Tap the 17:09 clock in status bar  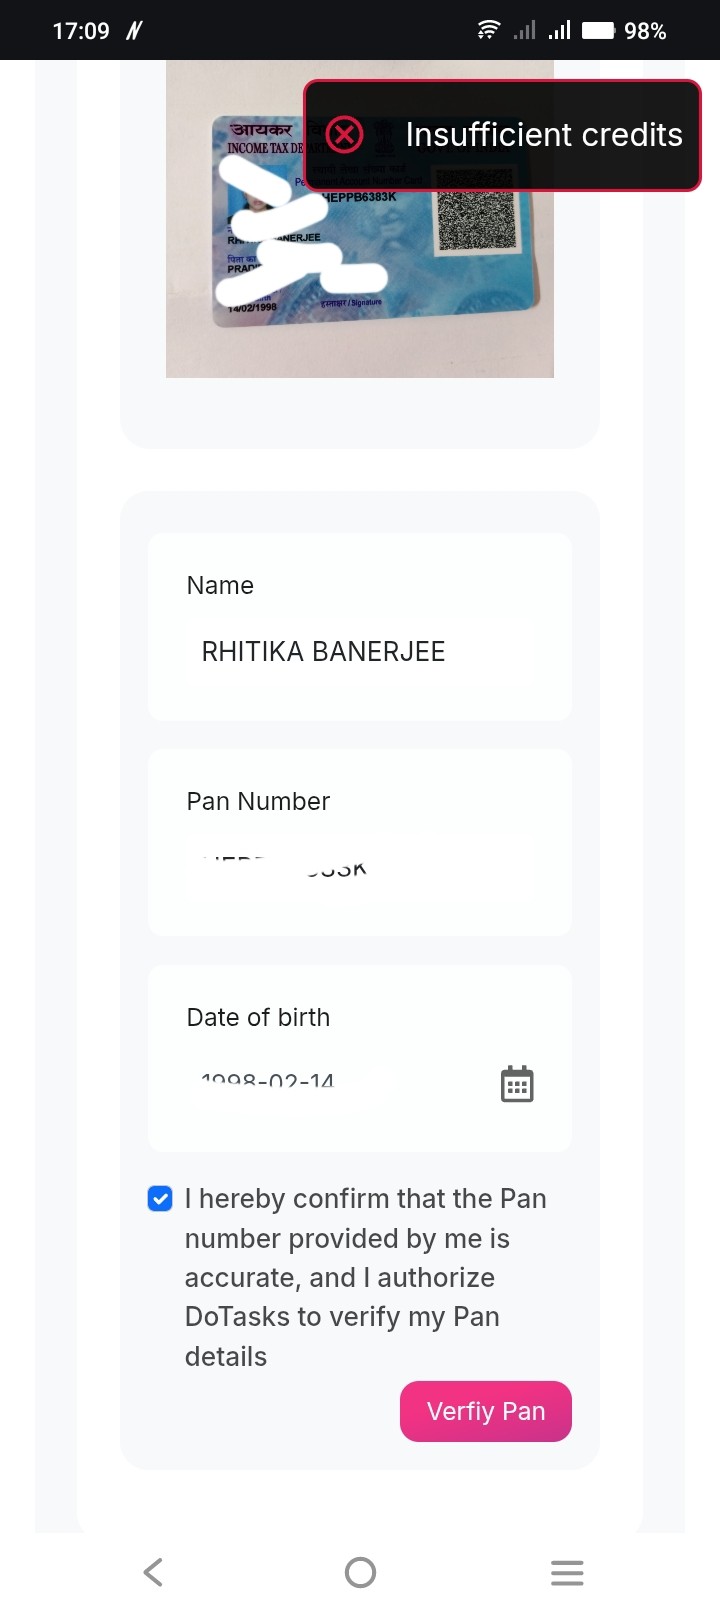pos(81,31)
